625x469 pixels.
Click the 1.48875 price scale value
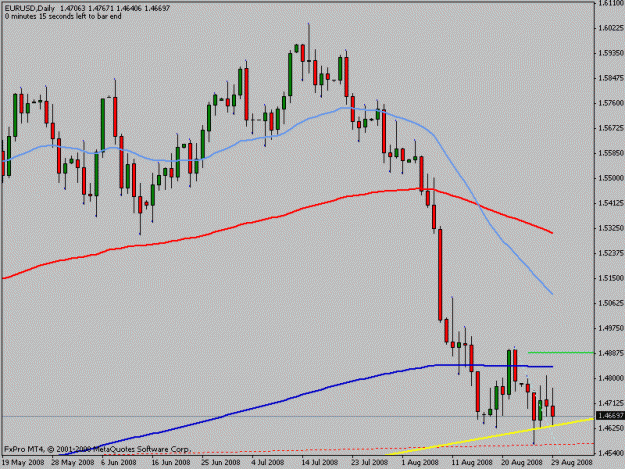(611, 353)
